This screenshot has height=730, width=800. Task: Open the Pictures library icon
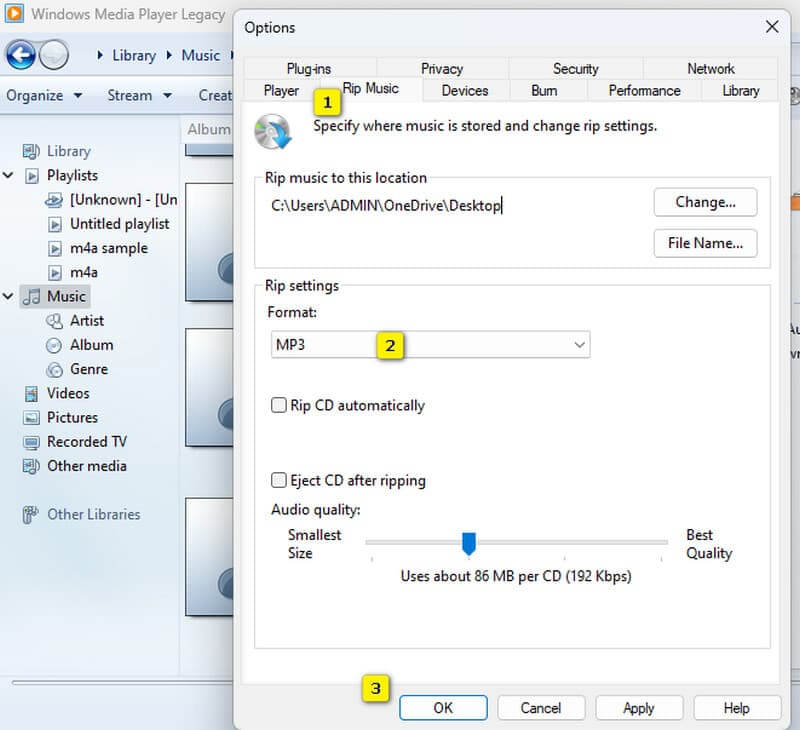[31, 418]
